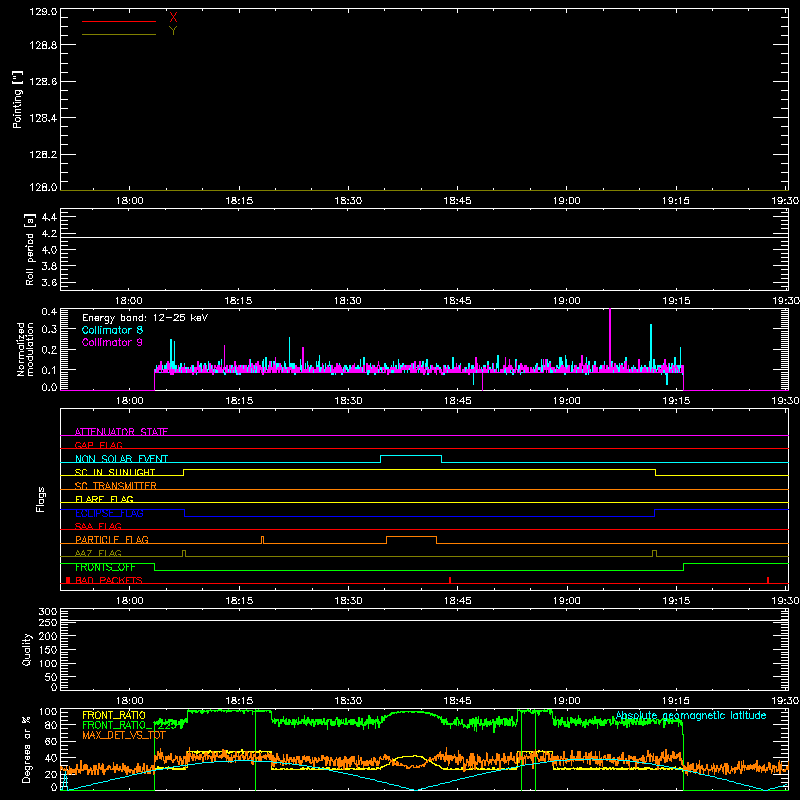Click the 4.4 tick on Roll period axis
The height and width of the screenshot is (800, 800).
(49, 217)
